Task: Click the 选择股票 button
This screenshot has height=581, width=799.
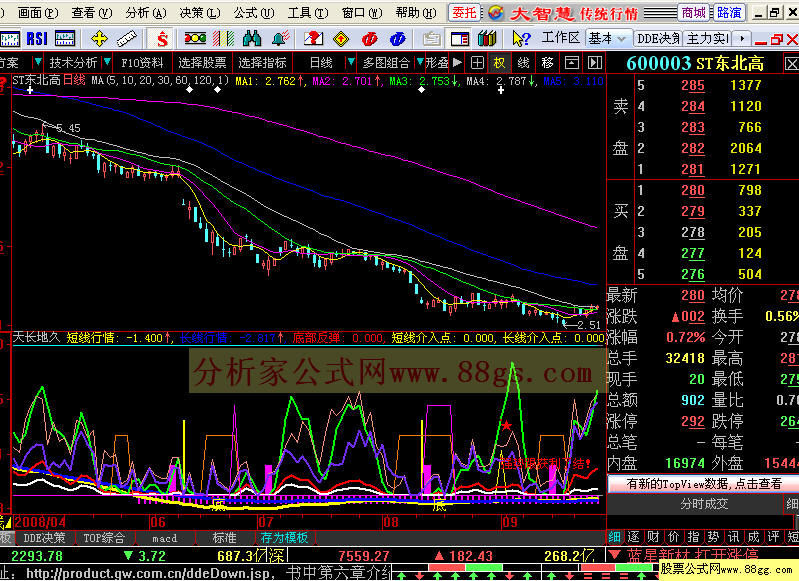Action: point(202,63)
